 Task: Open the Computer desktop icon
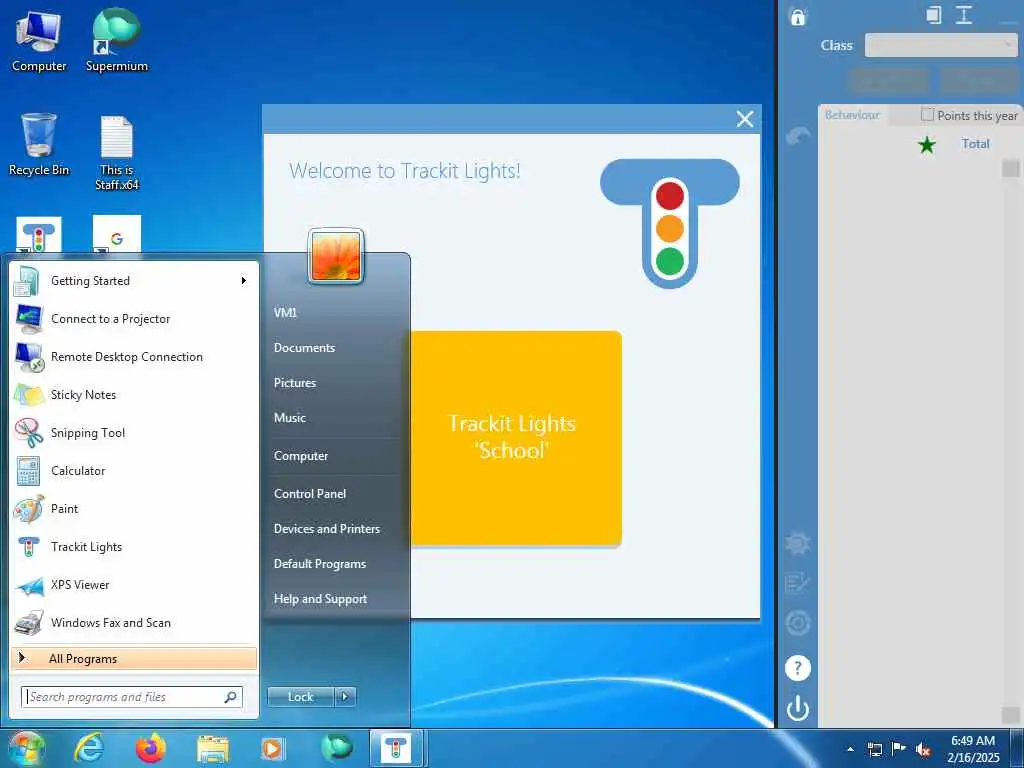point(39,41)
